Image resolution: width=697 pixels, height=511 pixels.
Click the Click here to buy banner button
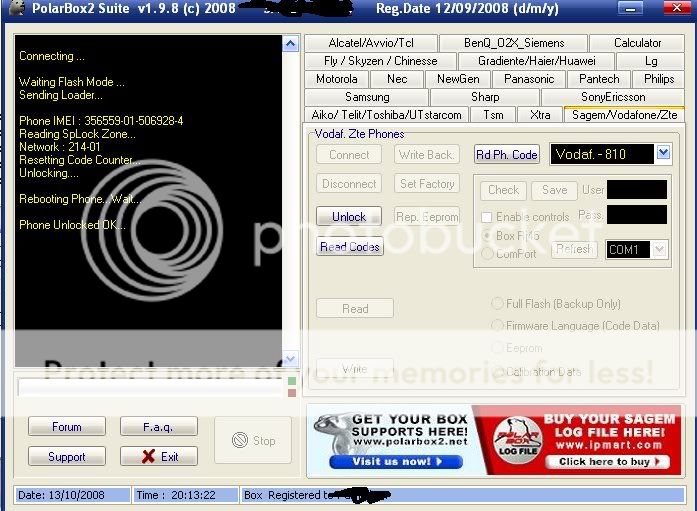tap(608, 462)
